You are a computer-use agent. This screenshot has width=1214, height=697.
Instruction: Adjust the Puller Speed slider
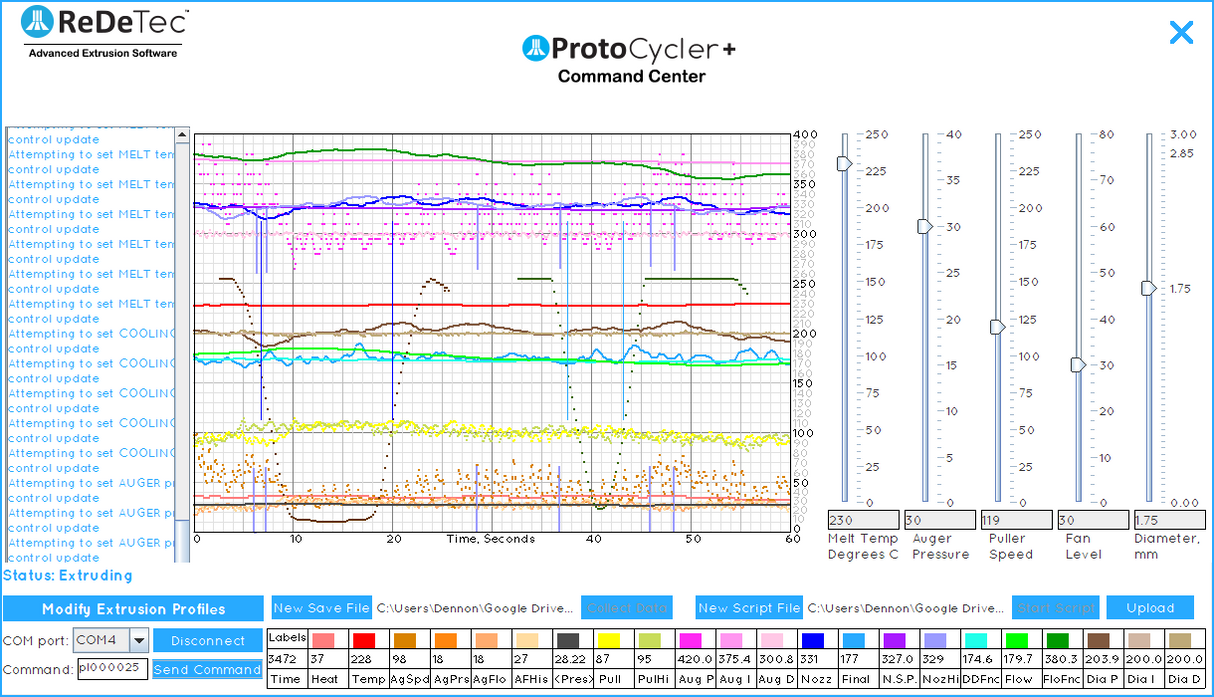(997, 327)
